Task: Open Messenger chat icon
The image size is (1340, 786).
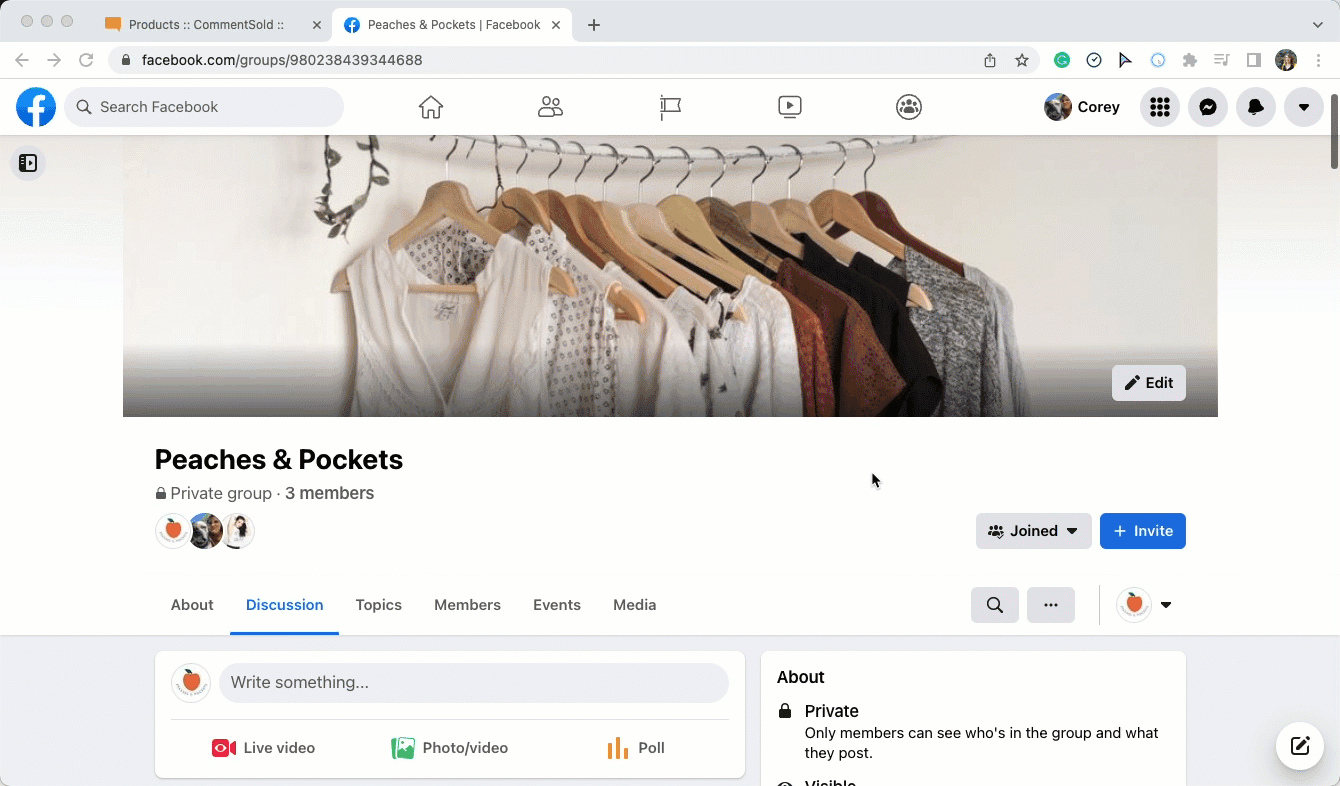Action: 1208,107
